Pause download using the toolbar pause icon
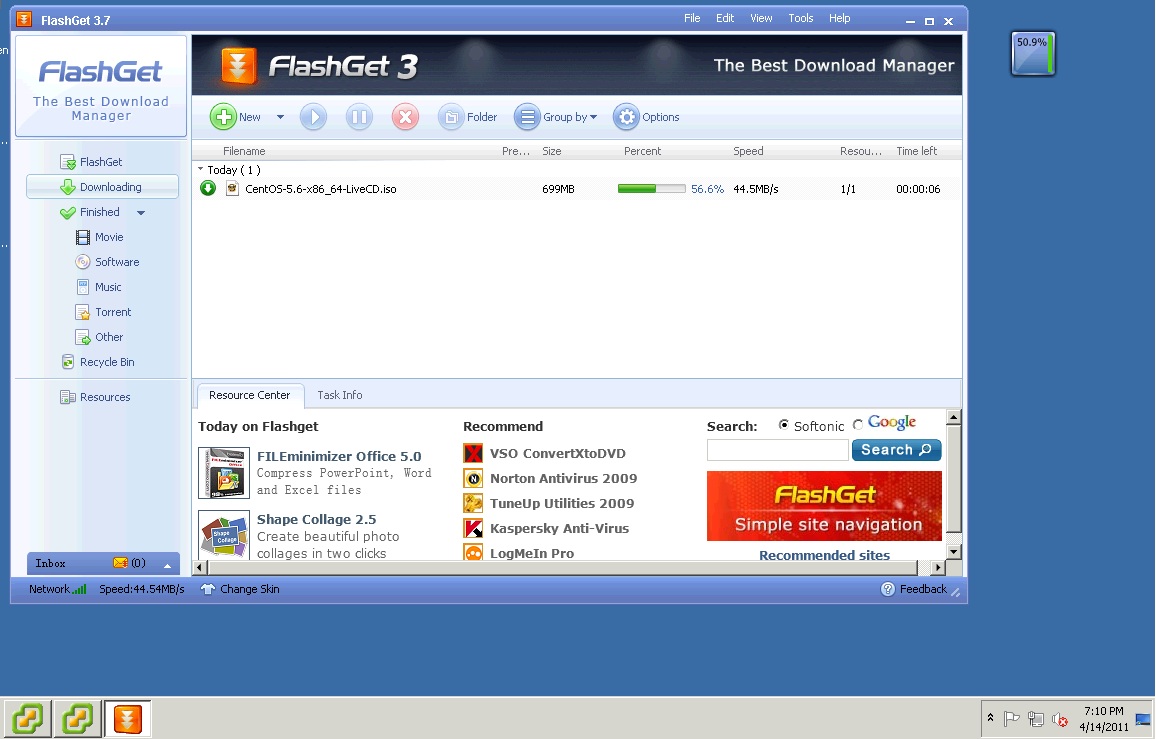Viewport: 1156px width, 739px height. click(x=359, y=117)
